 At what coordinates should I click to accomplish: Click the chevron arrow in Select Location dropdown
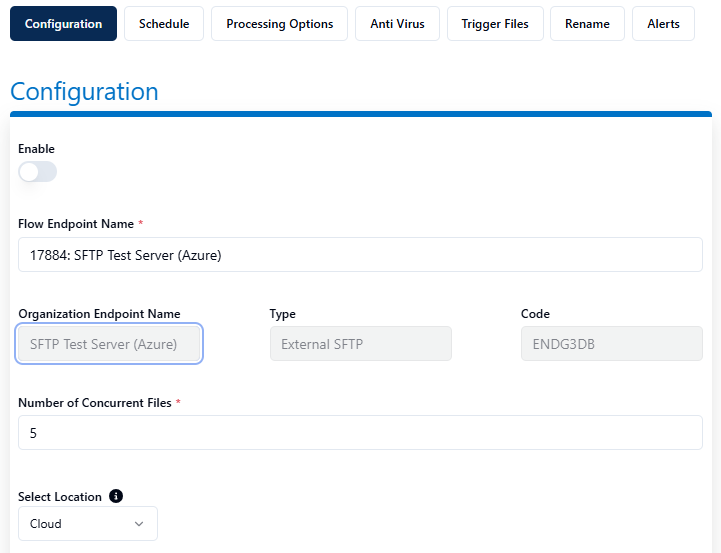[139, 523]
